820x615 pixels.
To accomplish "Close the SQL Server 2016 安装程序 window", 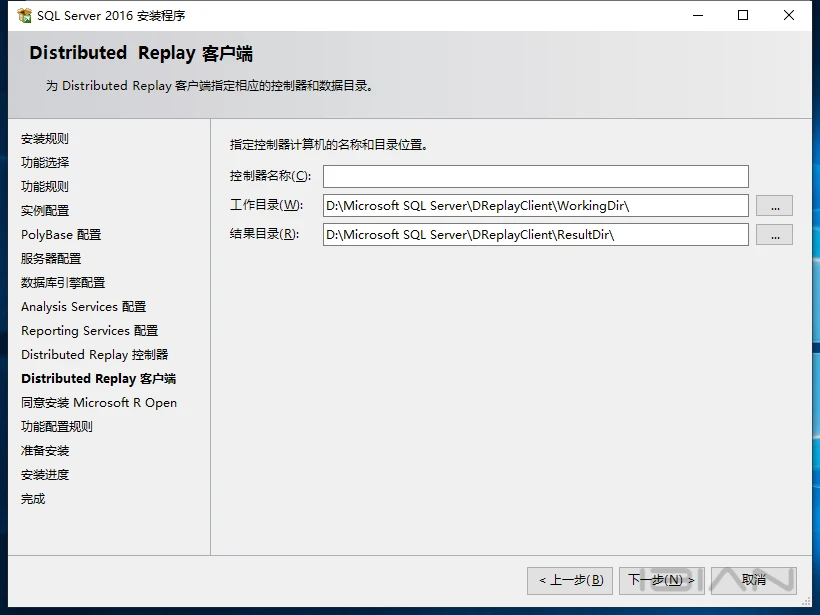I will (x=789, y=16).
